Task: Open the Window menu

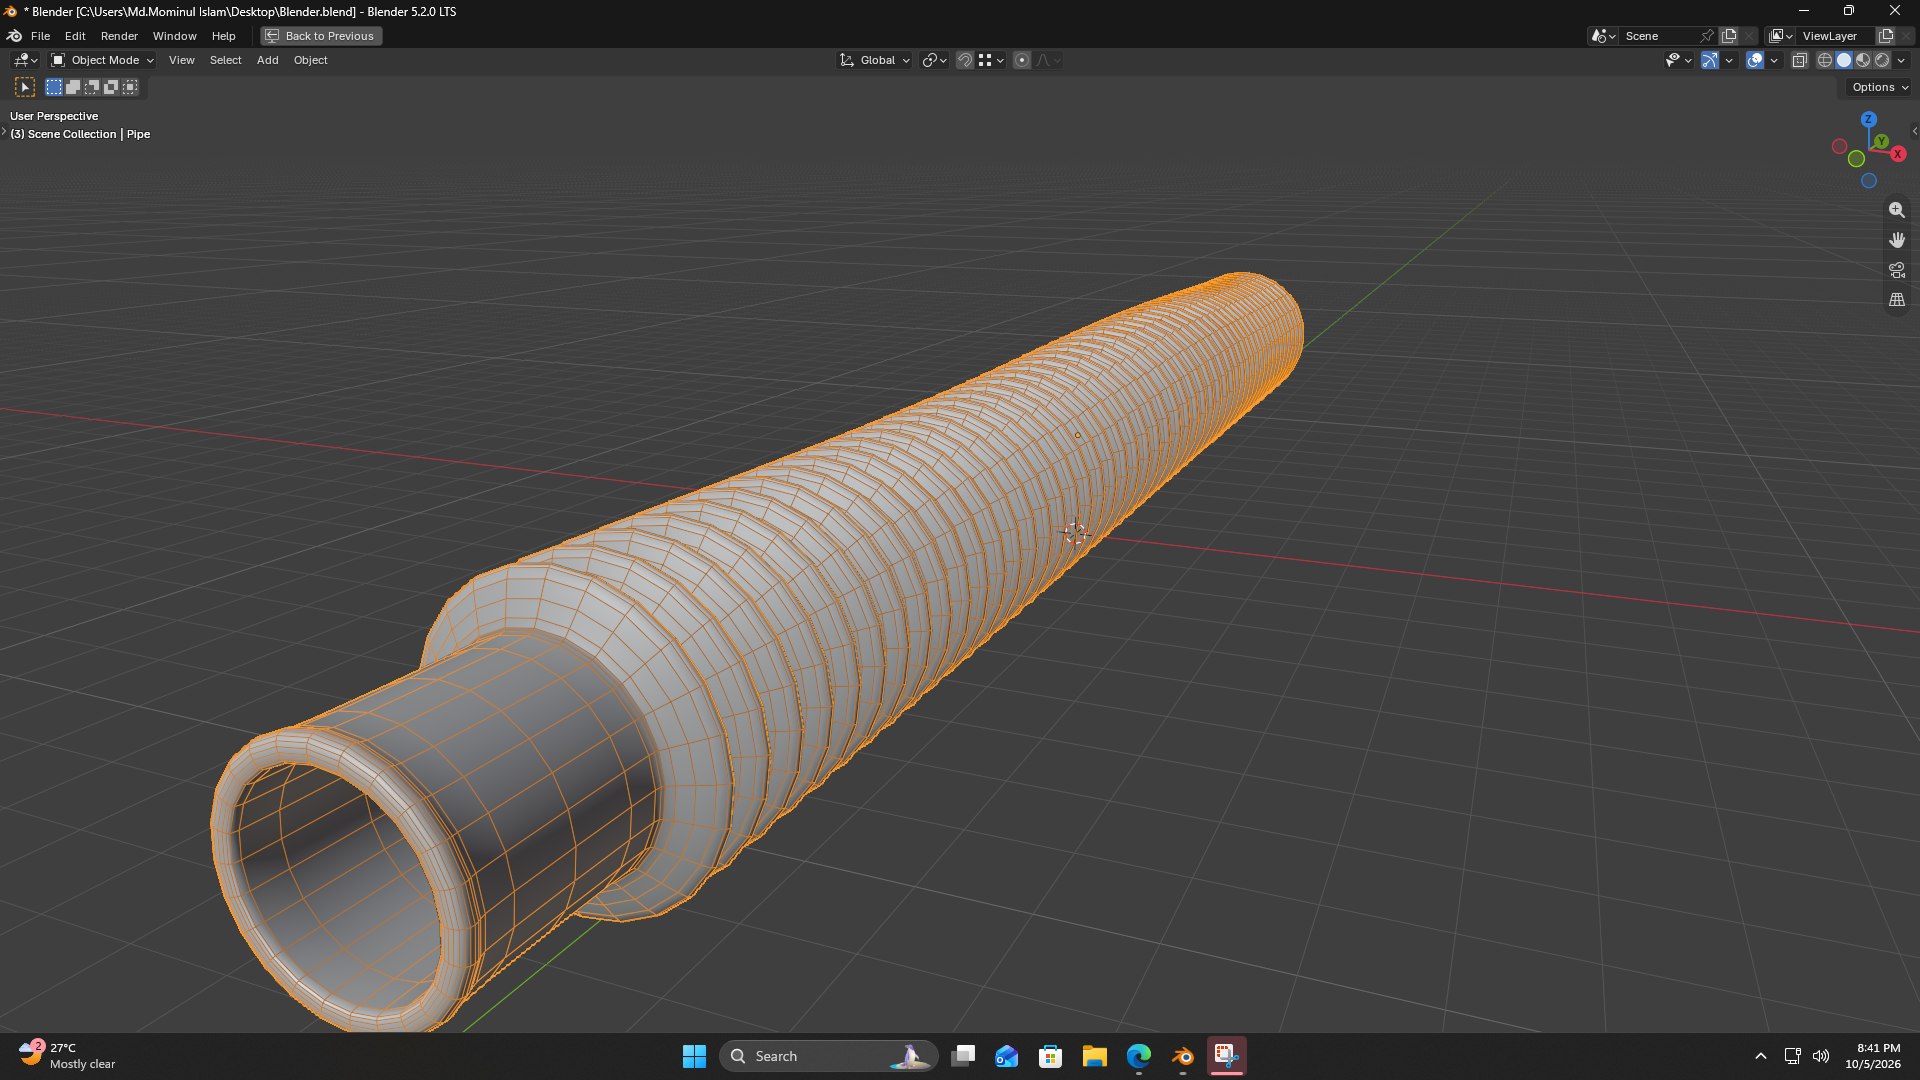Action: click(174, 36)
